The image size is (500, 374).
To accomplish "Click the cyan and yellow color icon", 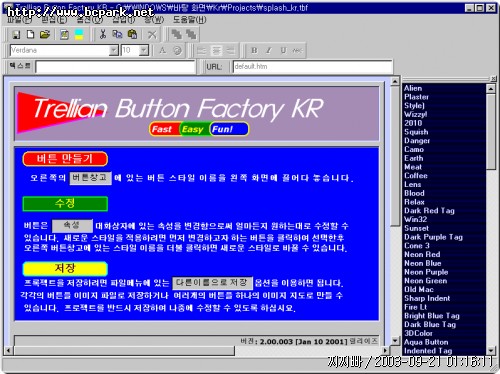I will [79, 35].
